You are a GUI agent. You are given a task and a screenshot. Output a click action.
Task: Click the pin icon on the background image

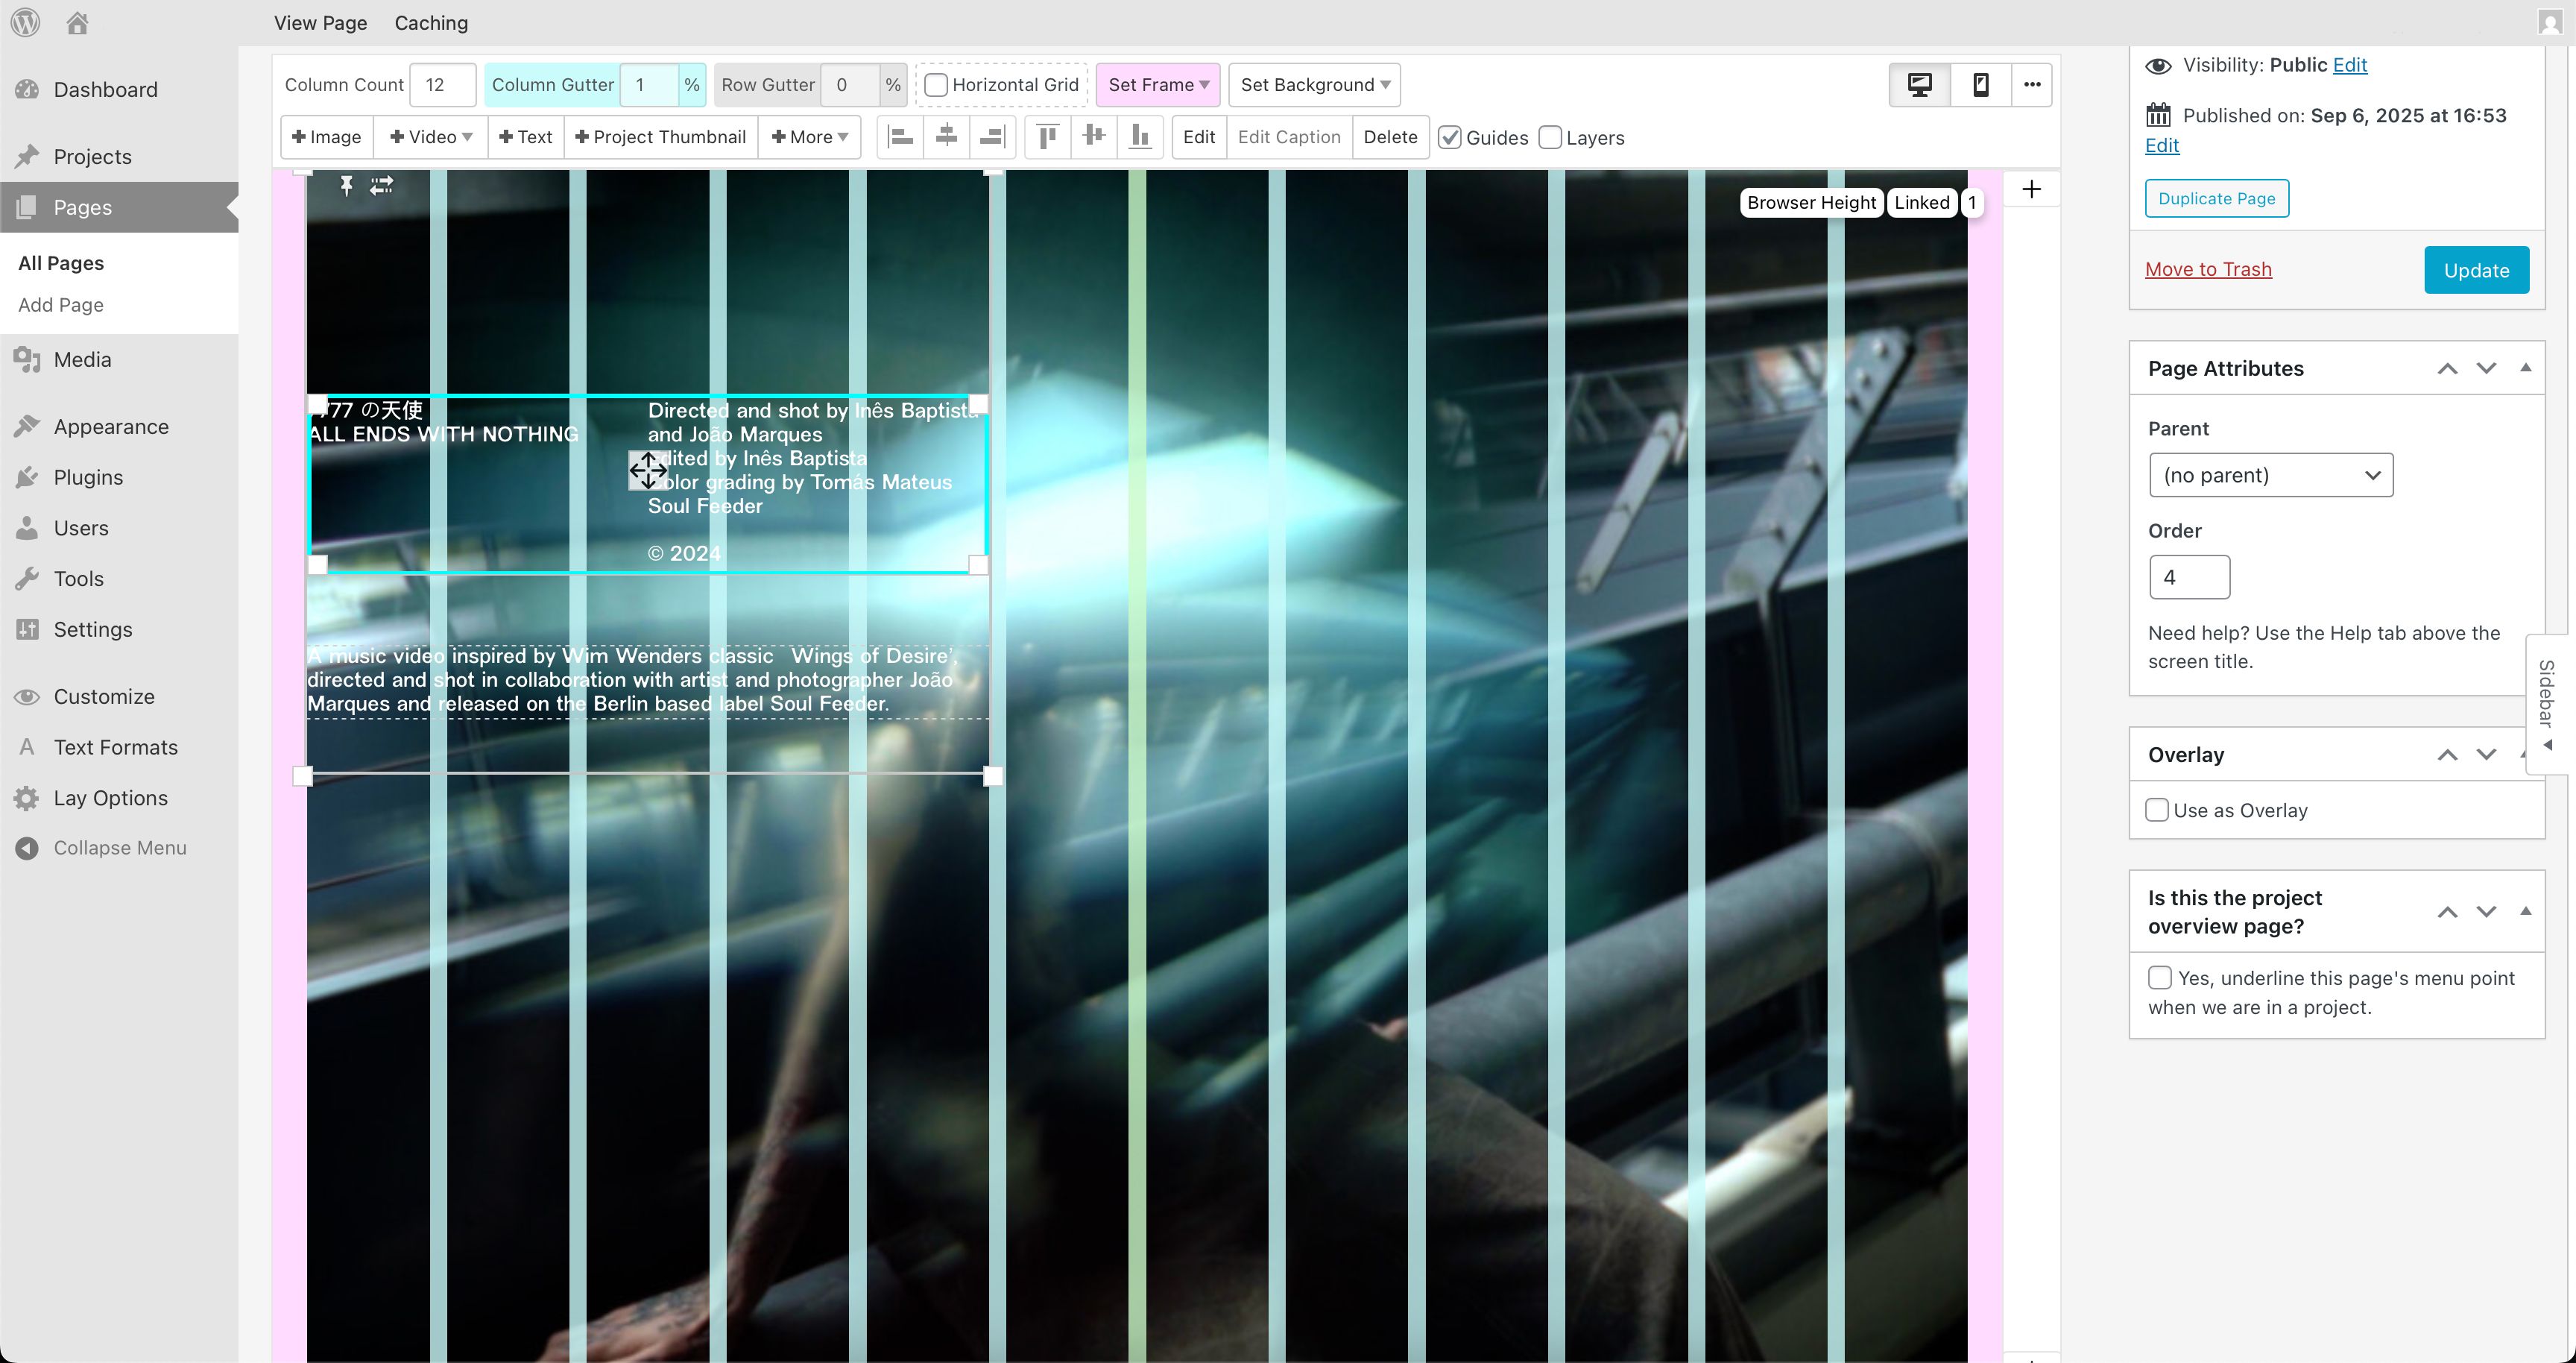click(346, 186)
